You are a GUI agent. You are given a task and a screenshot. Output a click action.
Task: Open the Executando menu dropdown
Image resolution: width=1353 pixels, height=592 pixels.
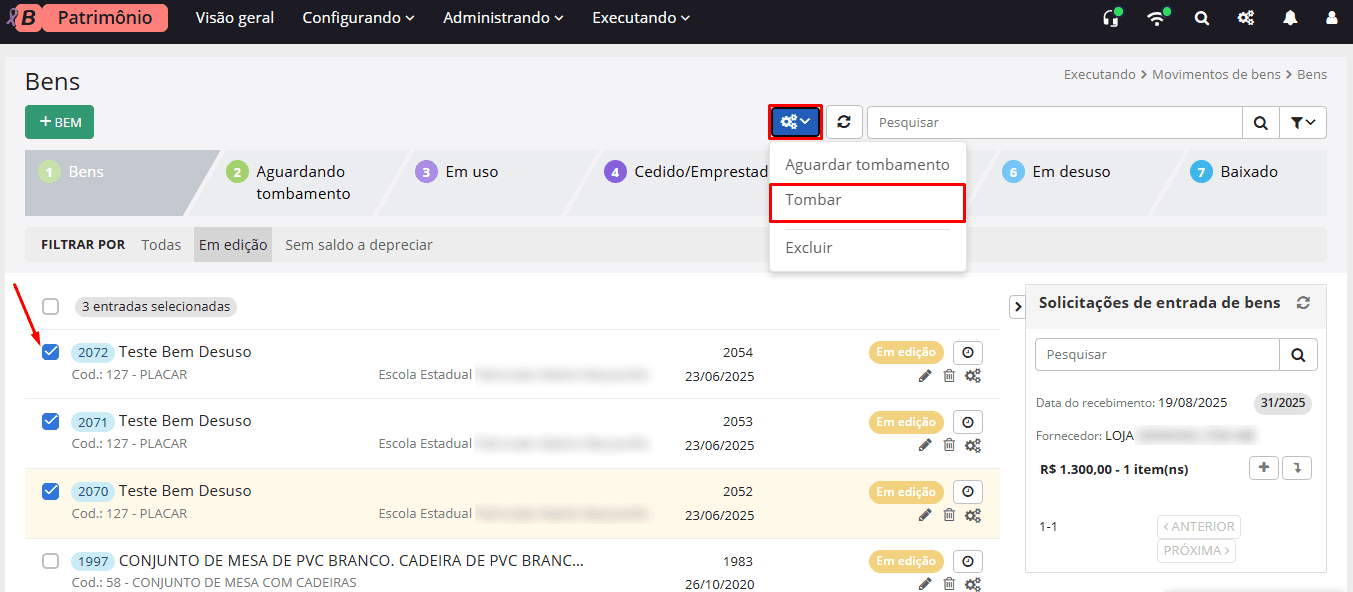pos(640,17)
